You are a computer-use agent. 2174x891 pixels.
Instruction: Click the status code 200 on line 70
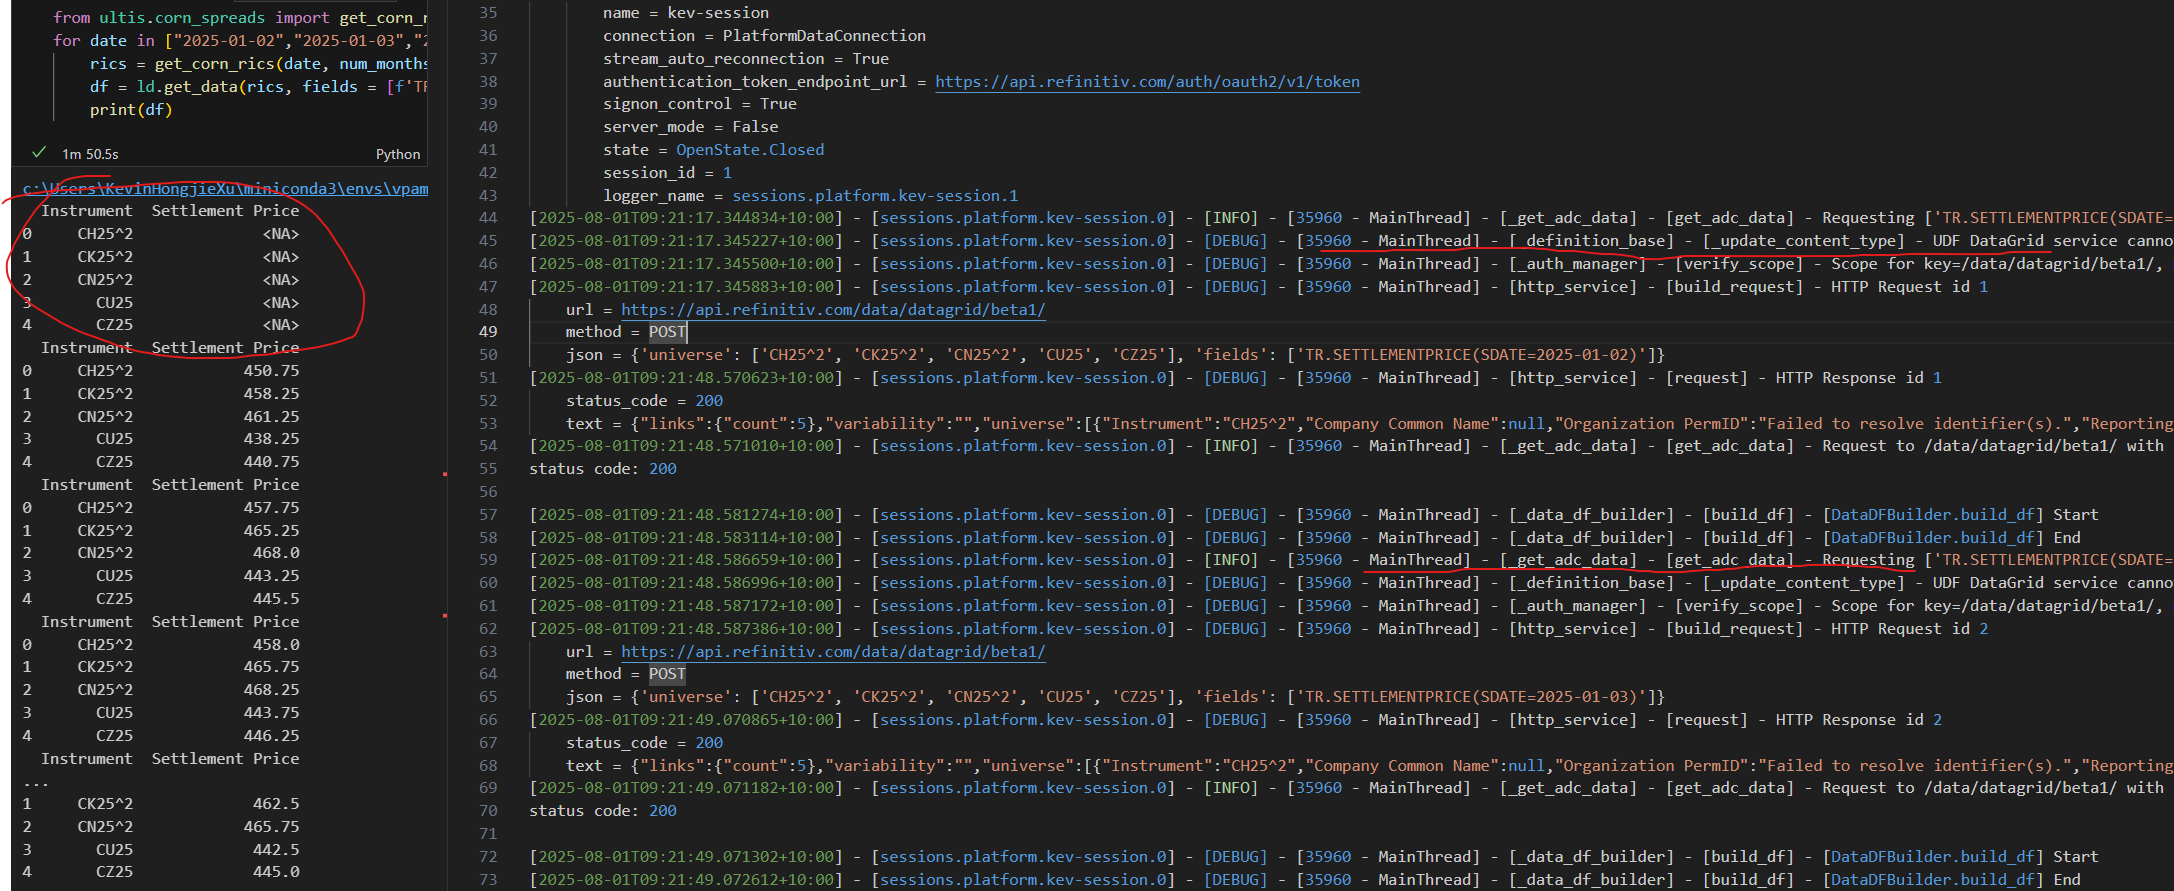pyautogui.click(x=662, y=811)
